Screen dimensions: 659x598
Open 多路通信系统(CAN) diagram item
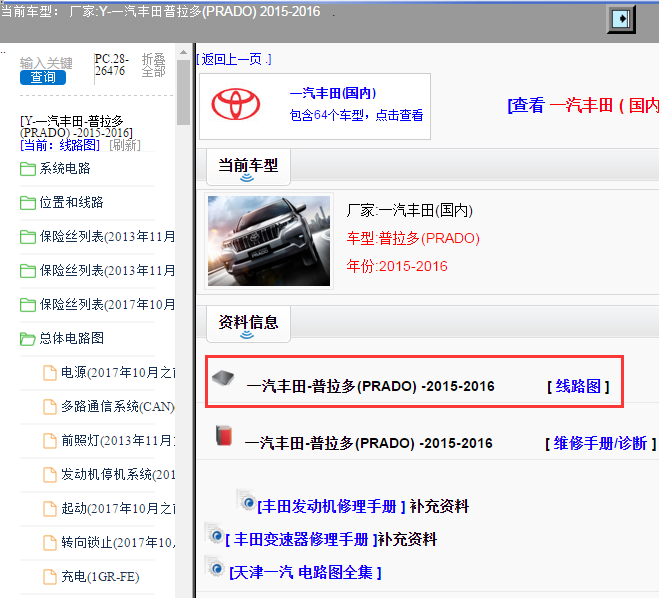click(x=118, y=406)
